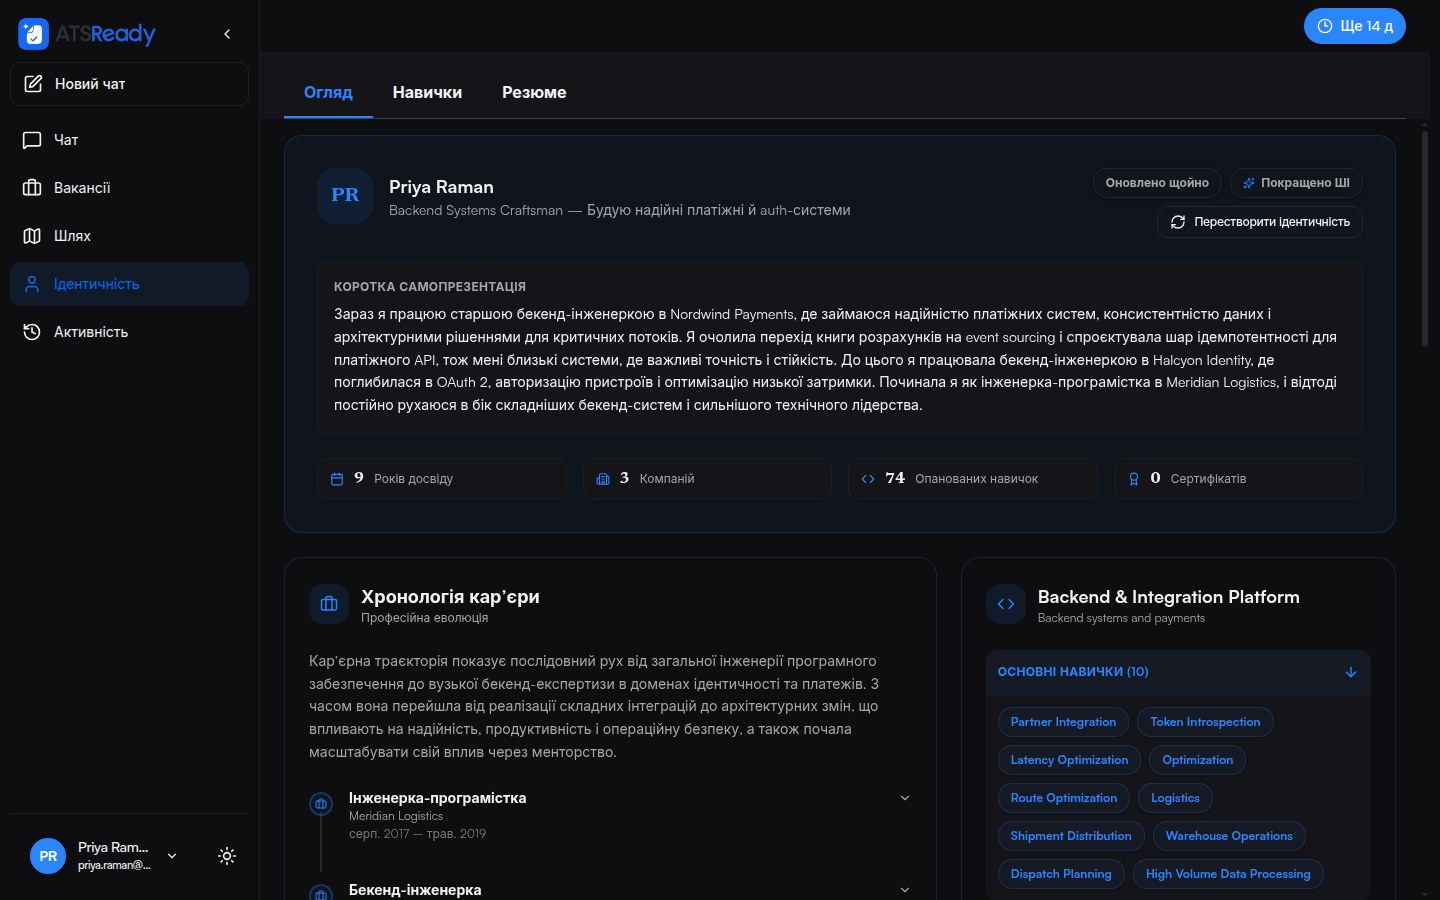
Task: Click the award icon by Сертифікатів
Action: (x=1134, y=479)
